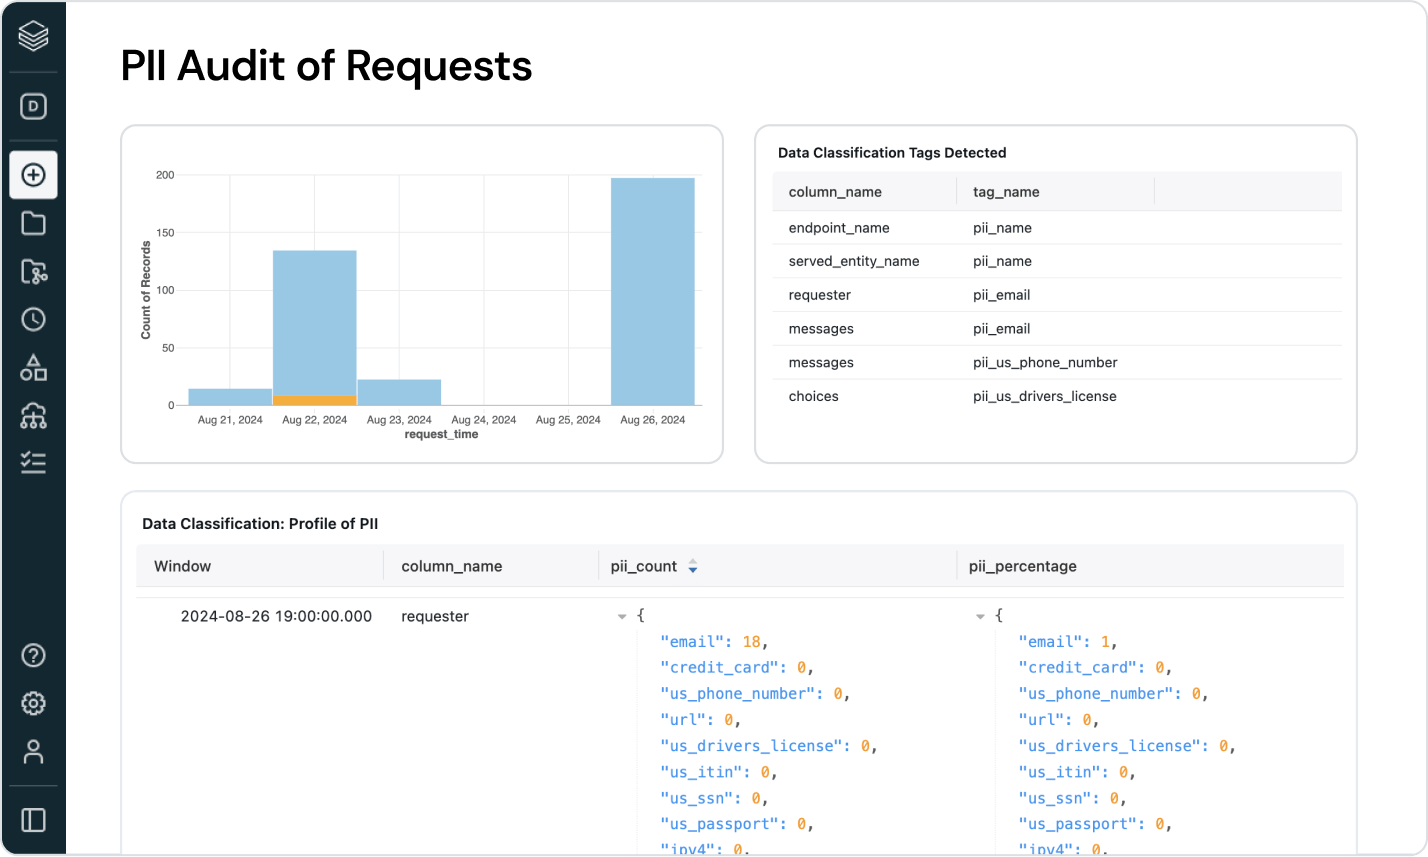This screenshot has width=1428, height=857.
Task: Click the orange segment in Aug 22 bar
Action: (x=314, y=400)
